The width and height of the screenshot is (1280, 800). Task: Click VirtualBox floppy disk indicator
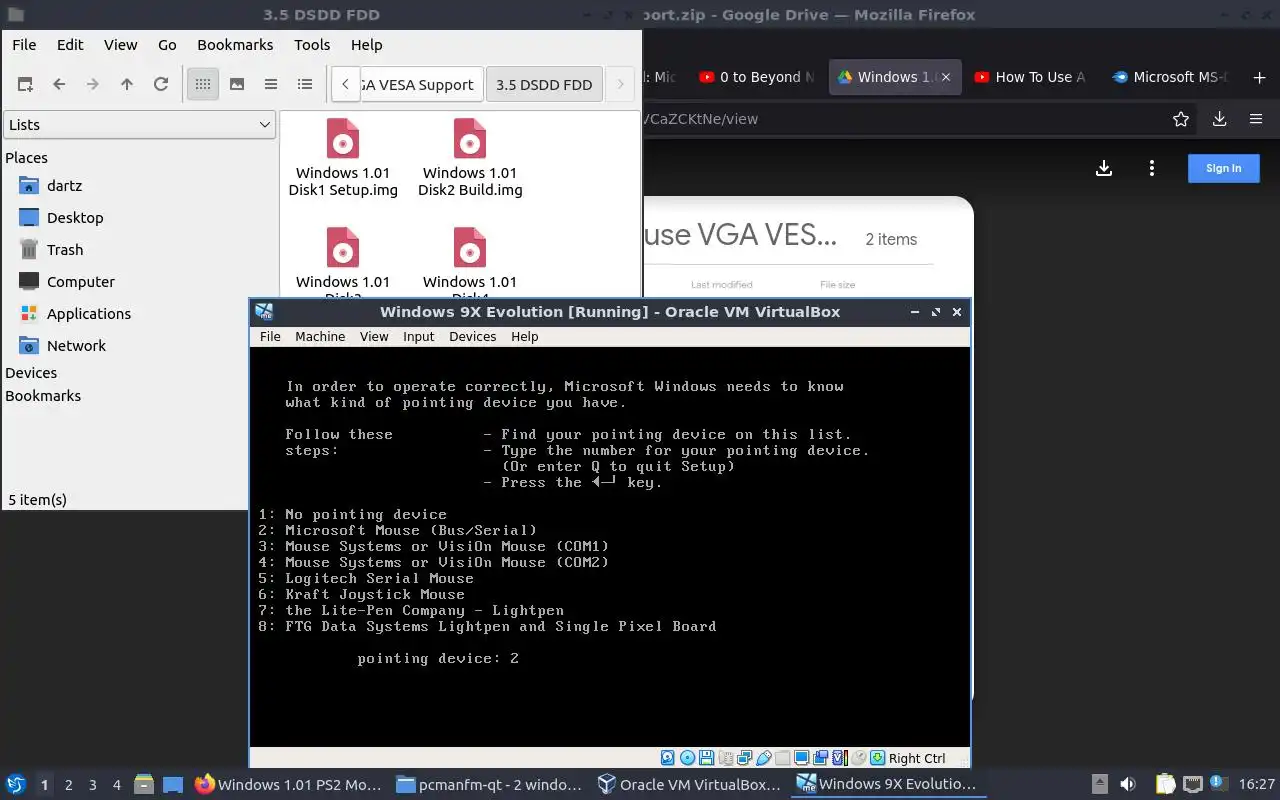coord(706,758)
